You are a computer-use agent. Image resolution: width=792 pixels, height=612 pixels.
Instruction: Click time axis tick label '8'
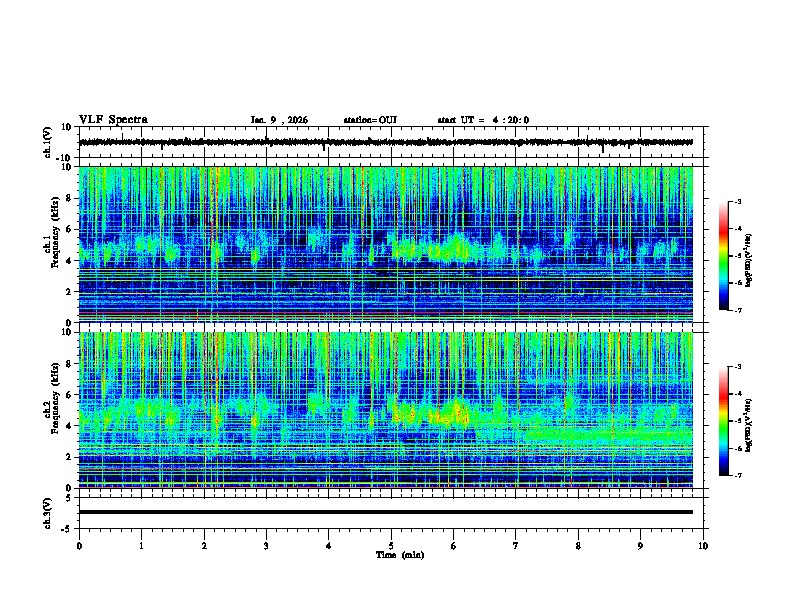click(x=578, y=546)
